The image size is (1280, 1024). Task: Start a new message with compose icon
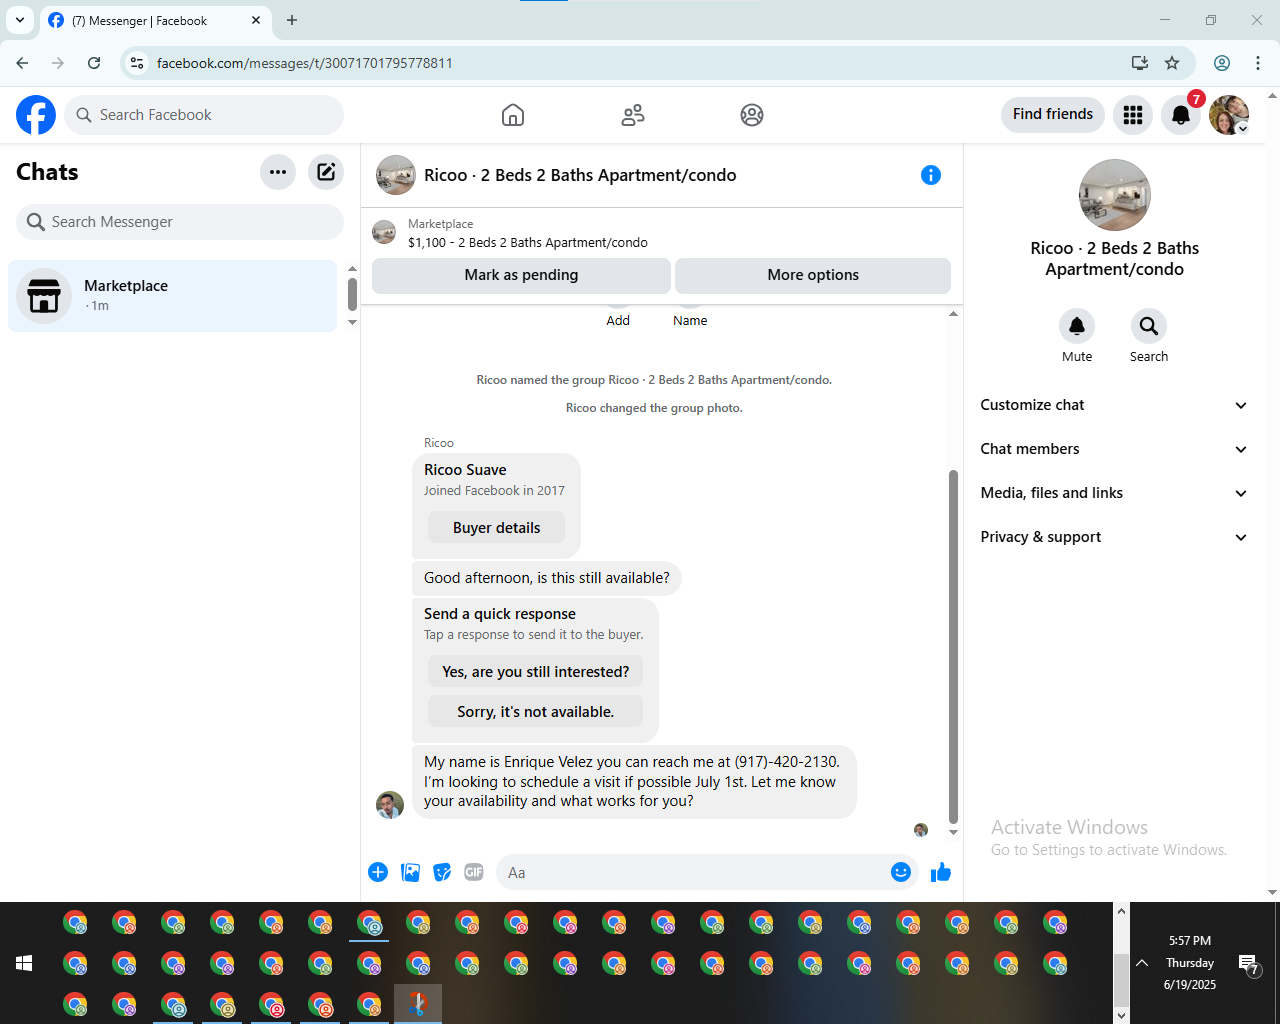[326, 172]
